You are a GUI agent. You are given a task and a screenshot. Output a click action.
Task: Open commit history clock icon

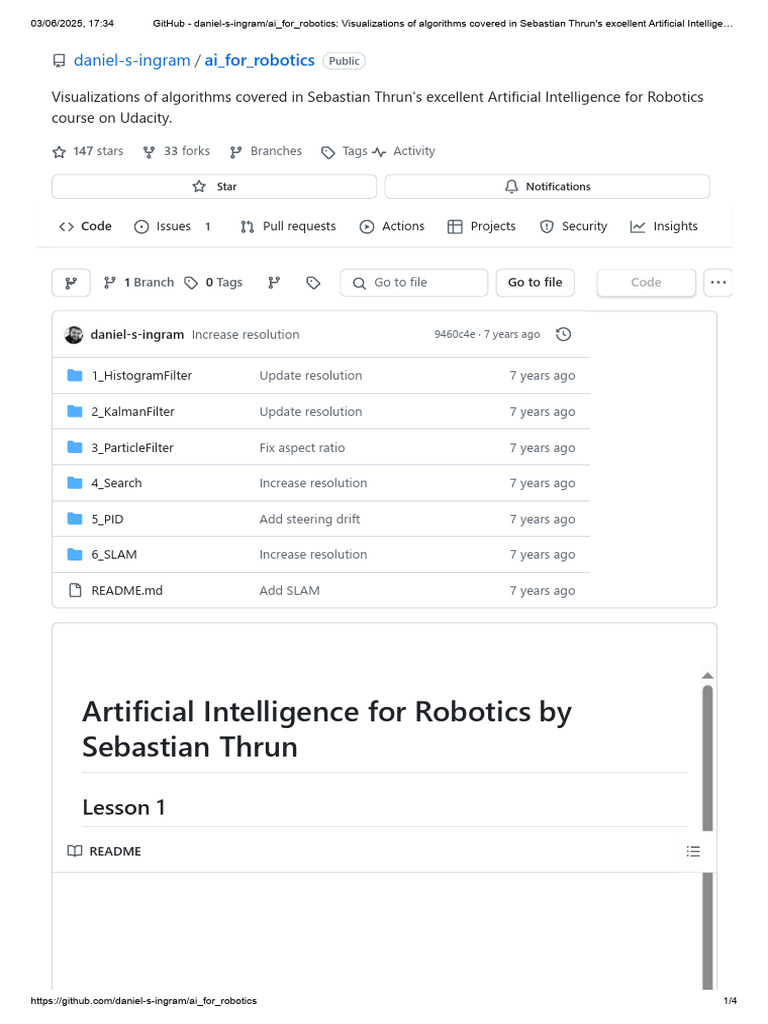(564, 334)
